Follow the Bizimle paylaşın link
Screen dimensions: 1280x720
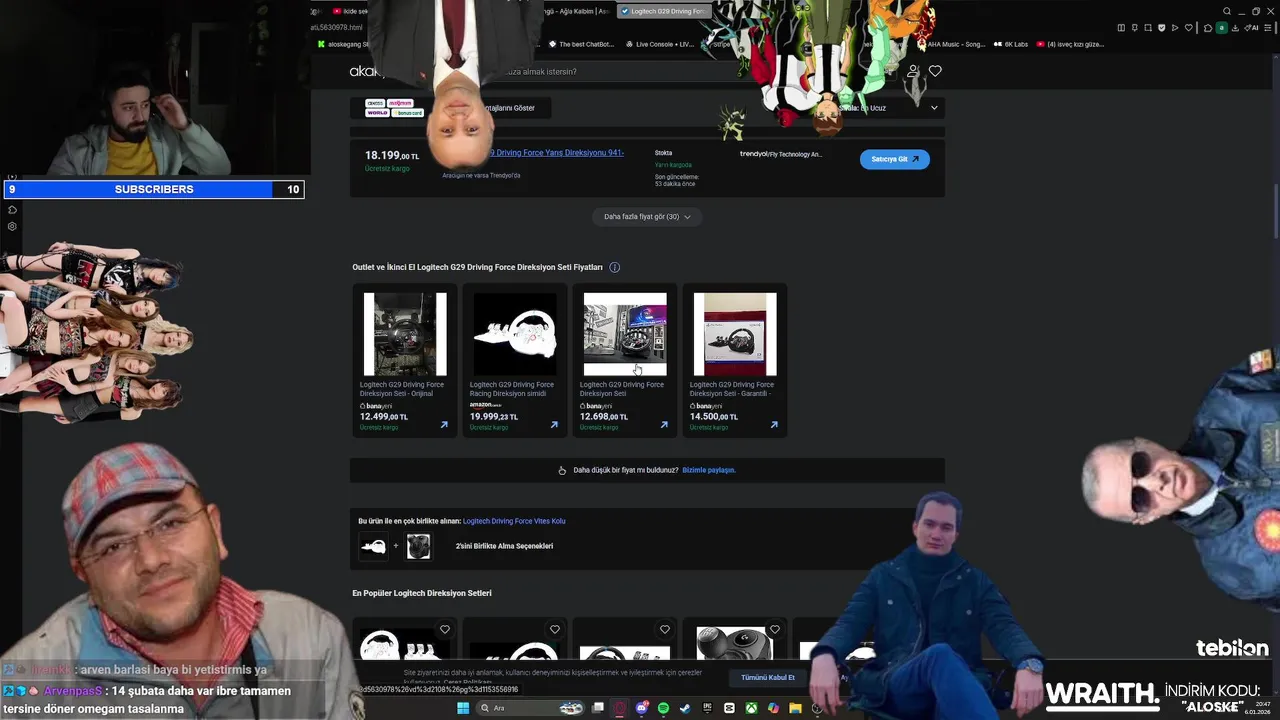point(709,470)
